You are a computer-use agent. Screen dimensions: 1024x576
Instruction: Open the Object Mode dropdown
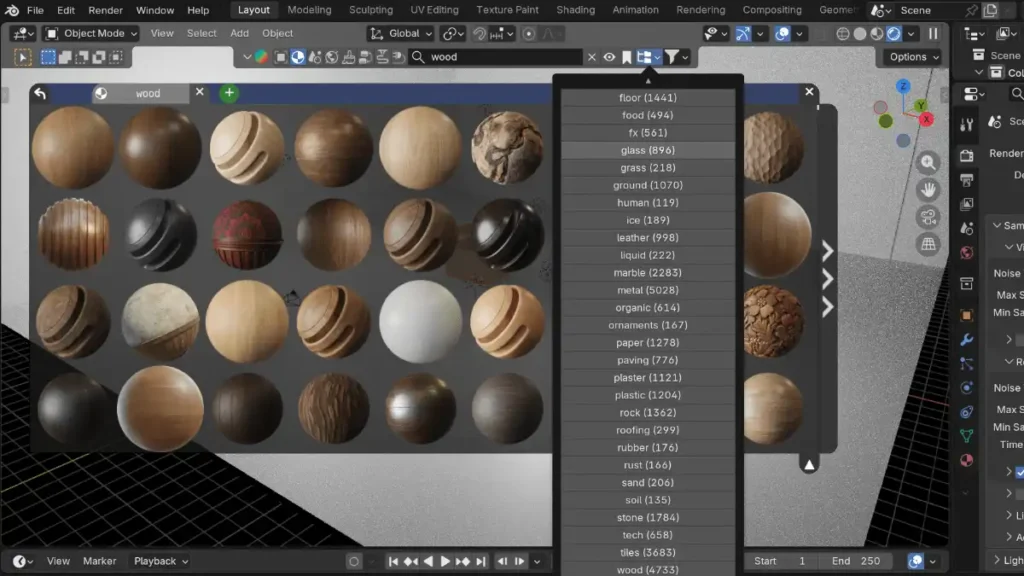[91, 33]
